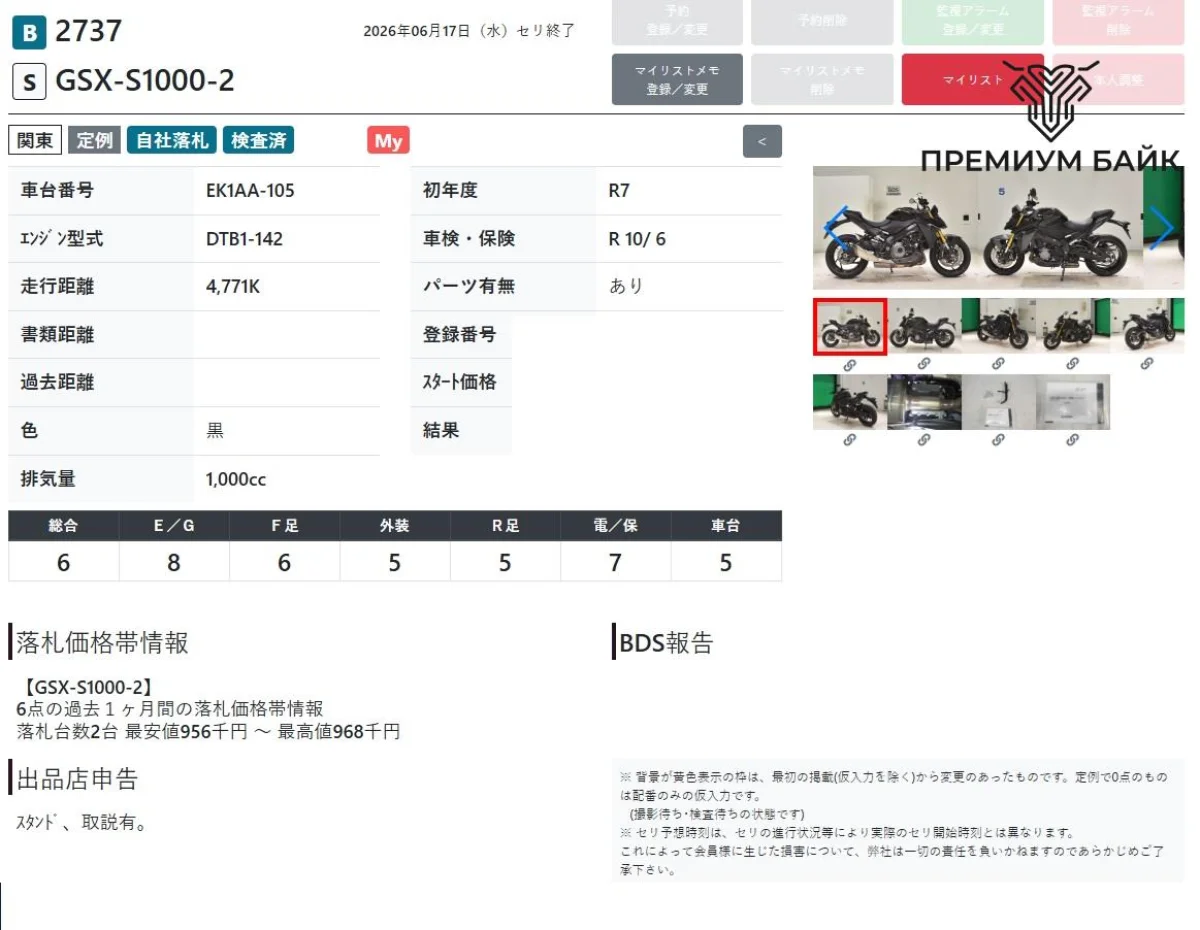This screenshot has width=1200, height=930.
Task: Click the 車台 score column header
Action: pyautogui.click(x=726, y=526)
